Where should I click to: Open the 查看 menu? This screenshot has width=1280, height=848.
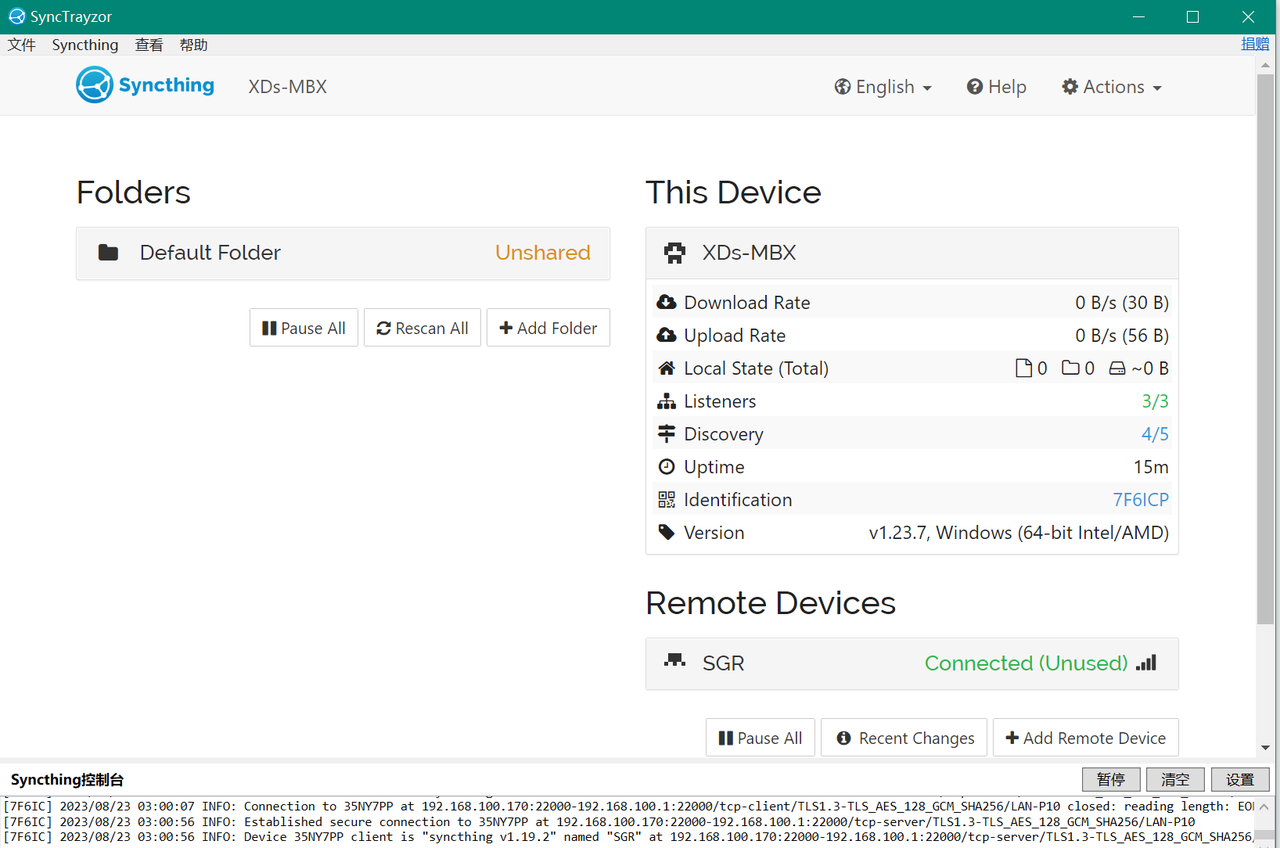pyautogui.click(x=149, y=45)
